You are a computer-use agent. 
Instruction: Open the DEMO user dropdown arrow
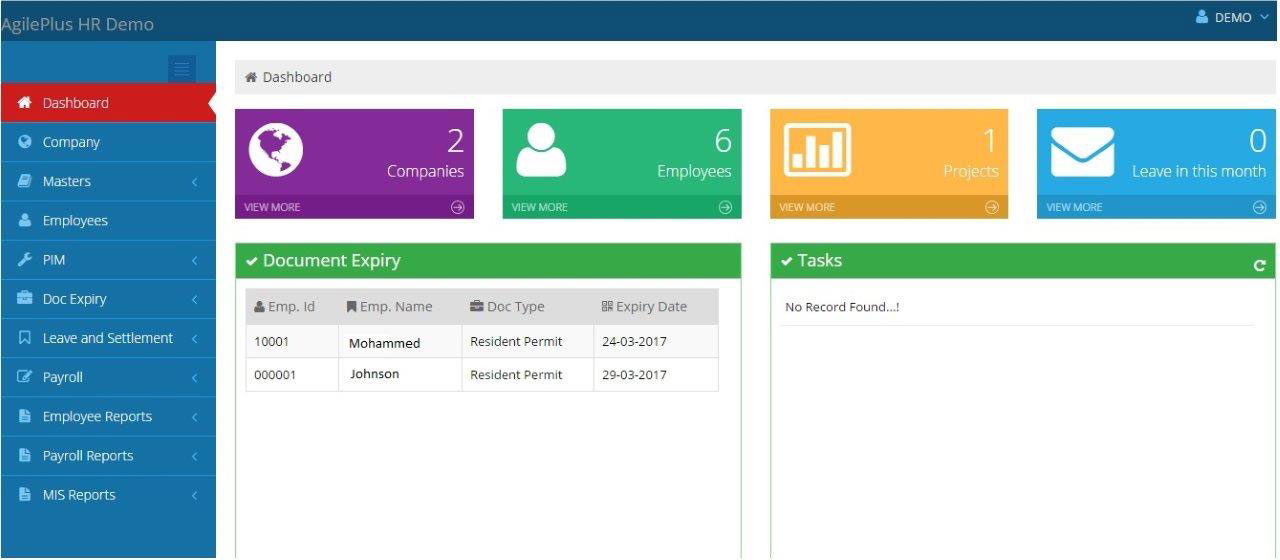click(1264, 17)
